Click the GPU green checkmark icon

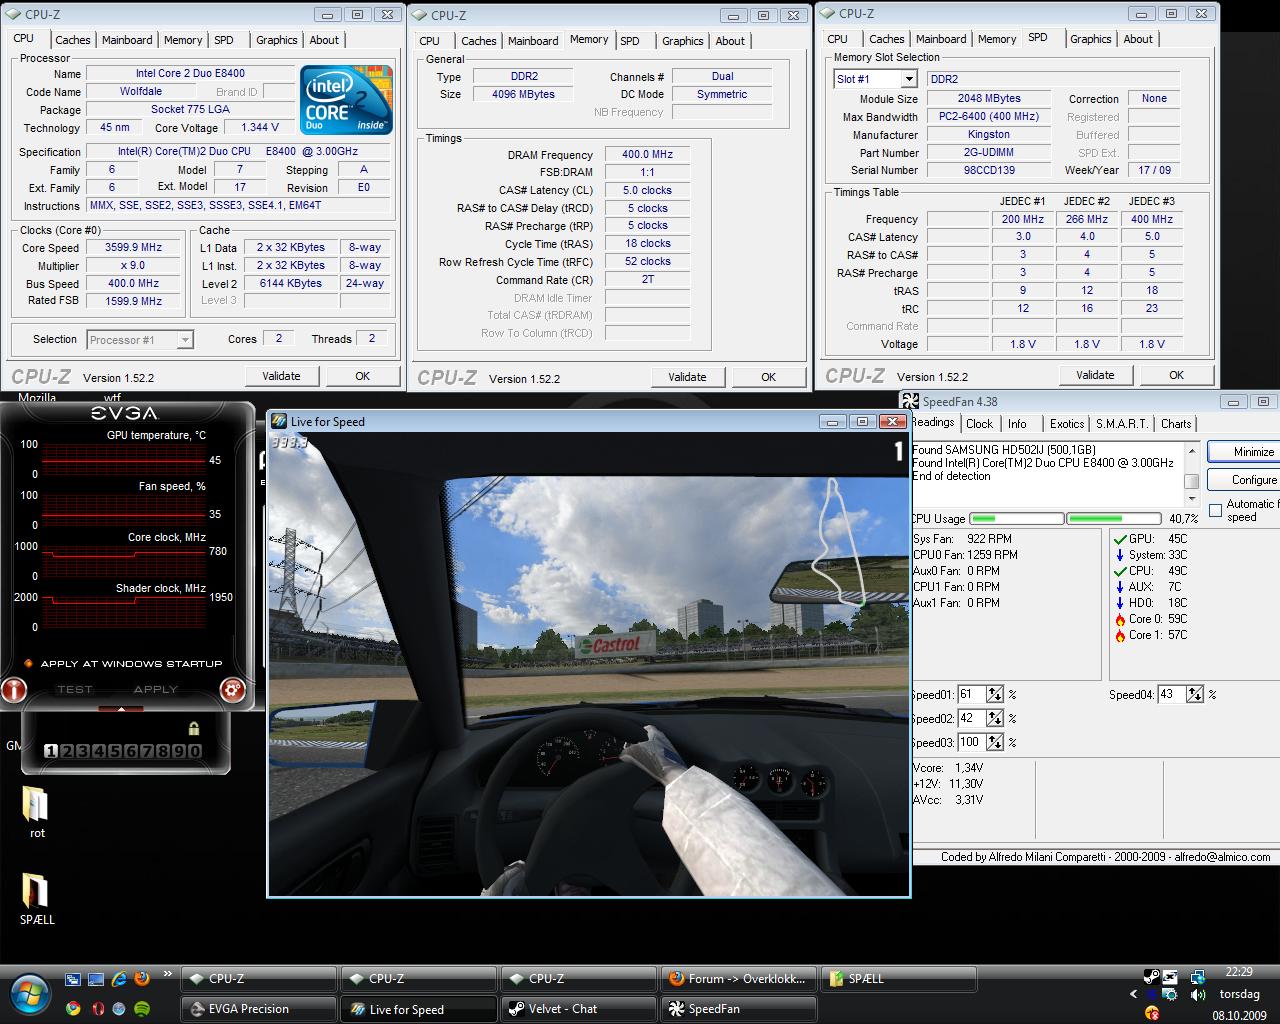[x=1120, y=539]
